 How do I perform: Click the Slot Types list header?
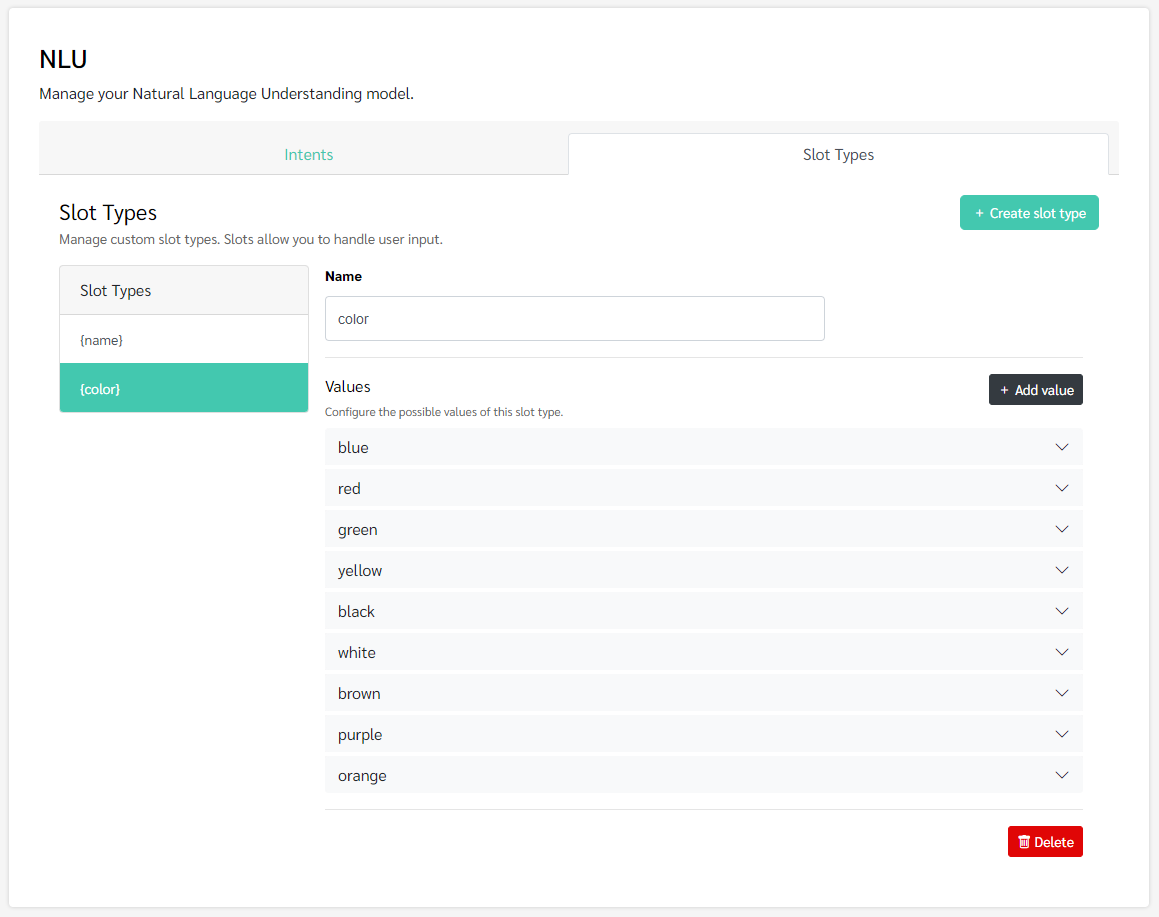tap(184, 290)
